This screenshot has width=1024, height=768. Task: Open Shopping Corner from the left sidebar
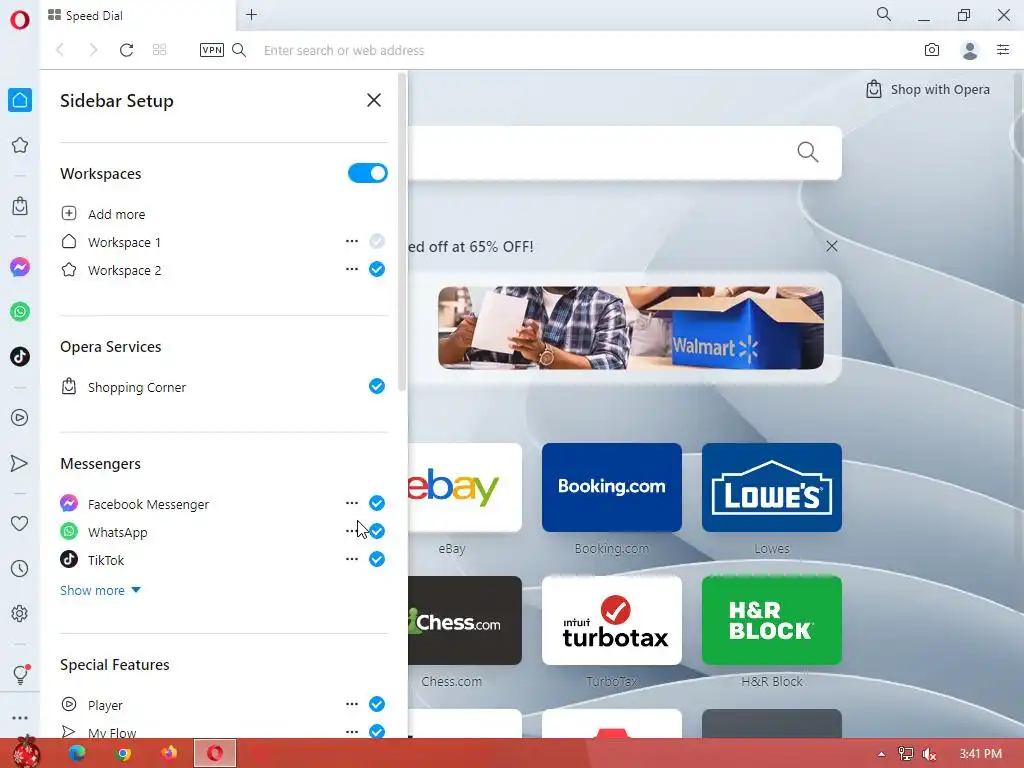pos(20,206)
